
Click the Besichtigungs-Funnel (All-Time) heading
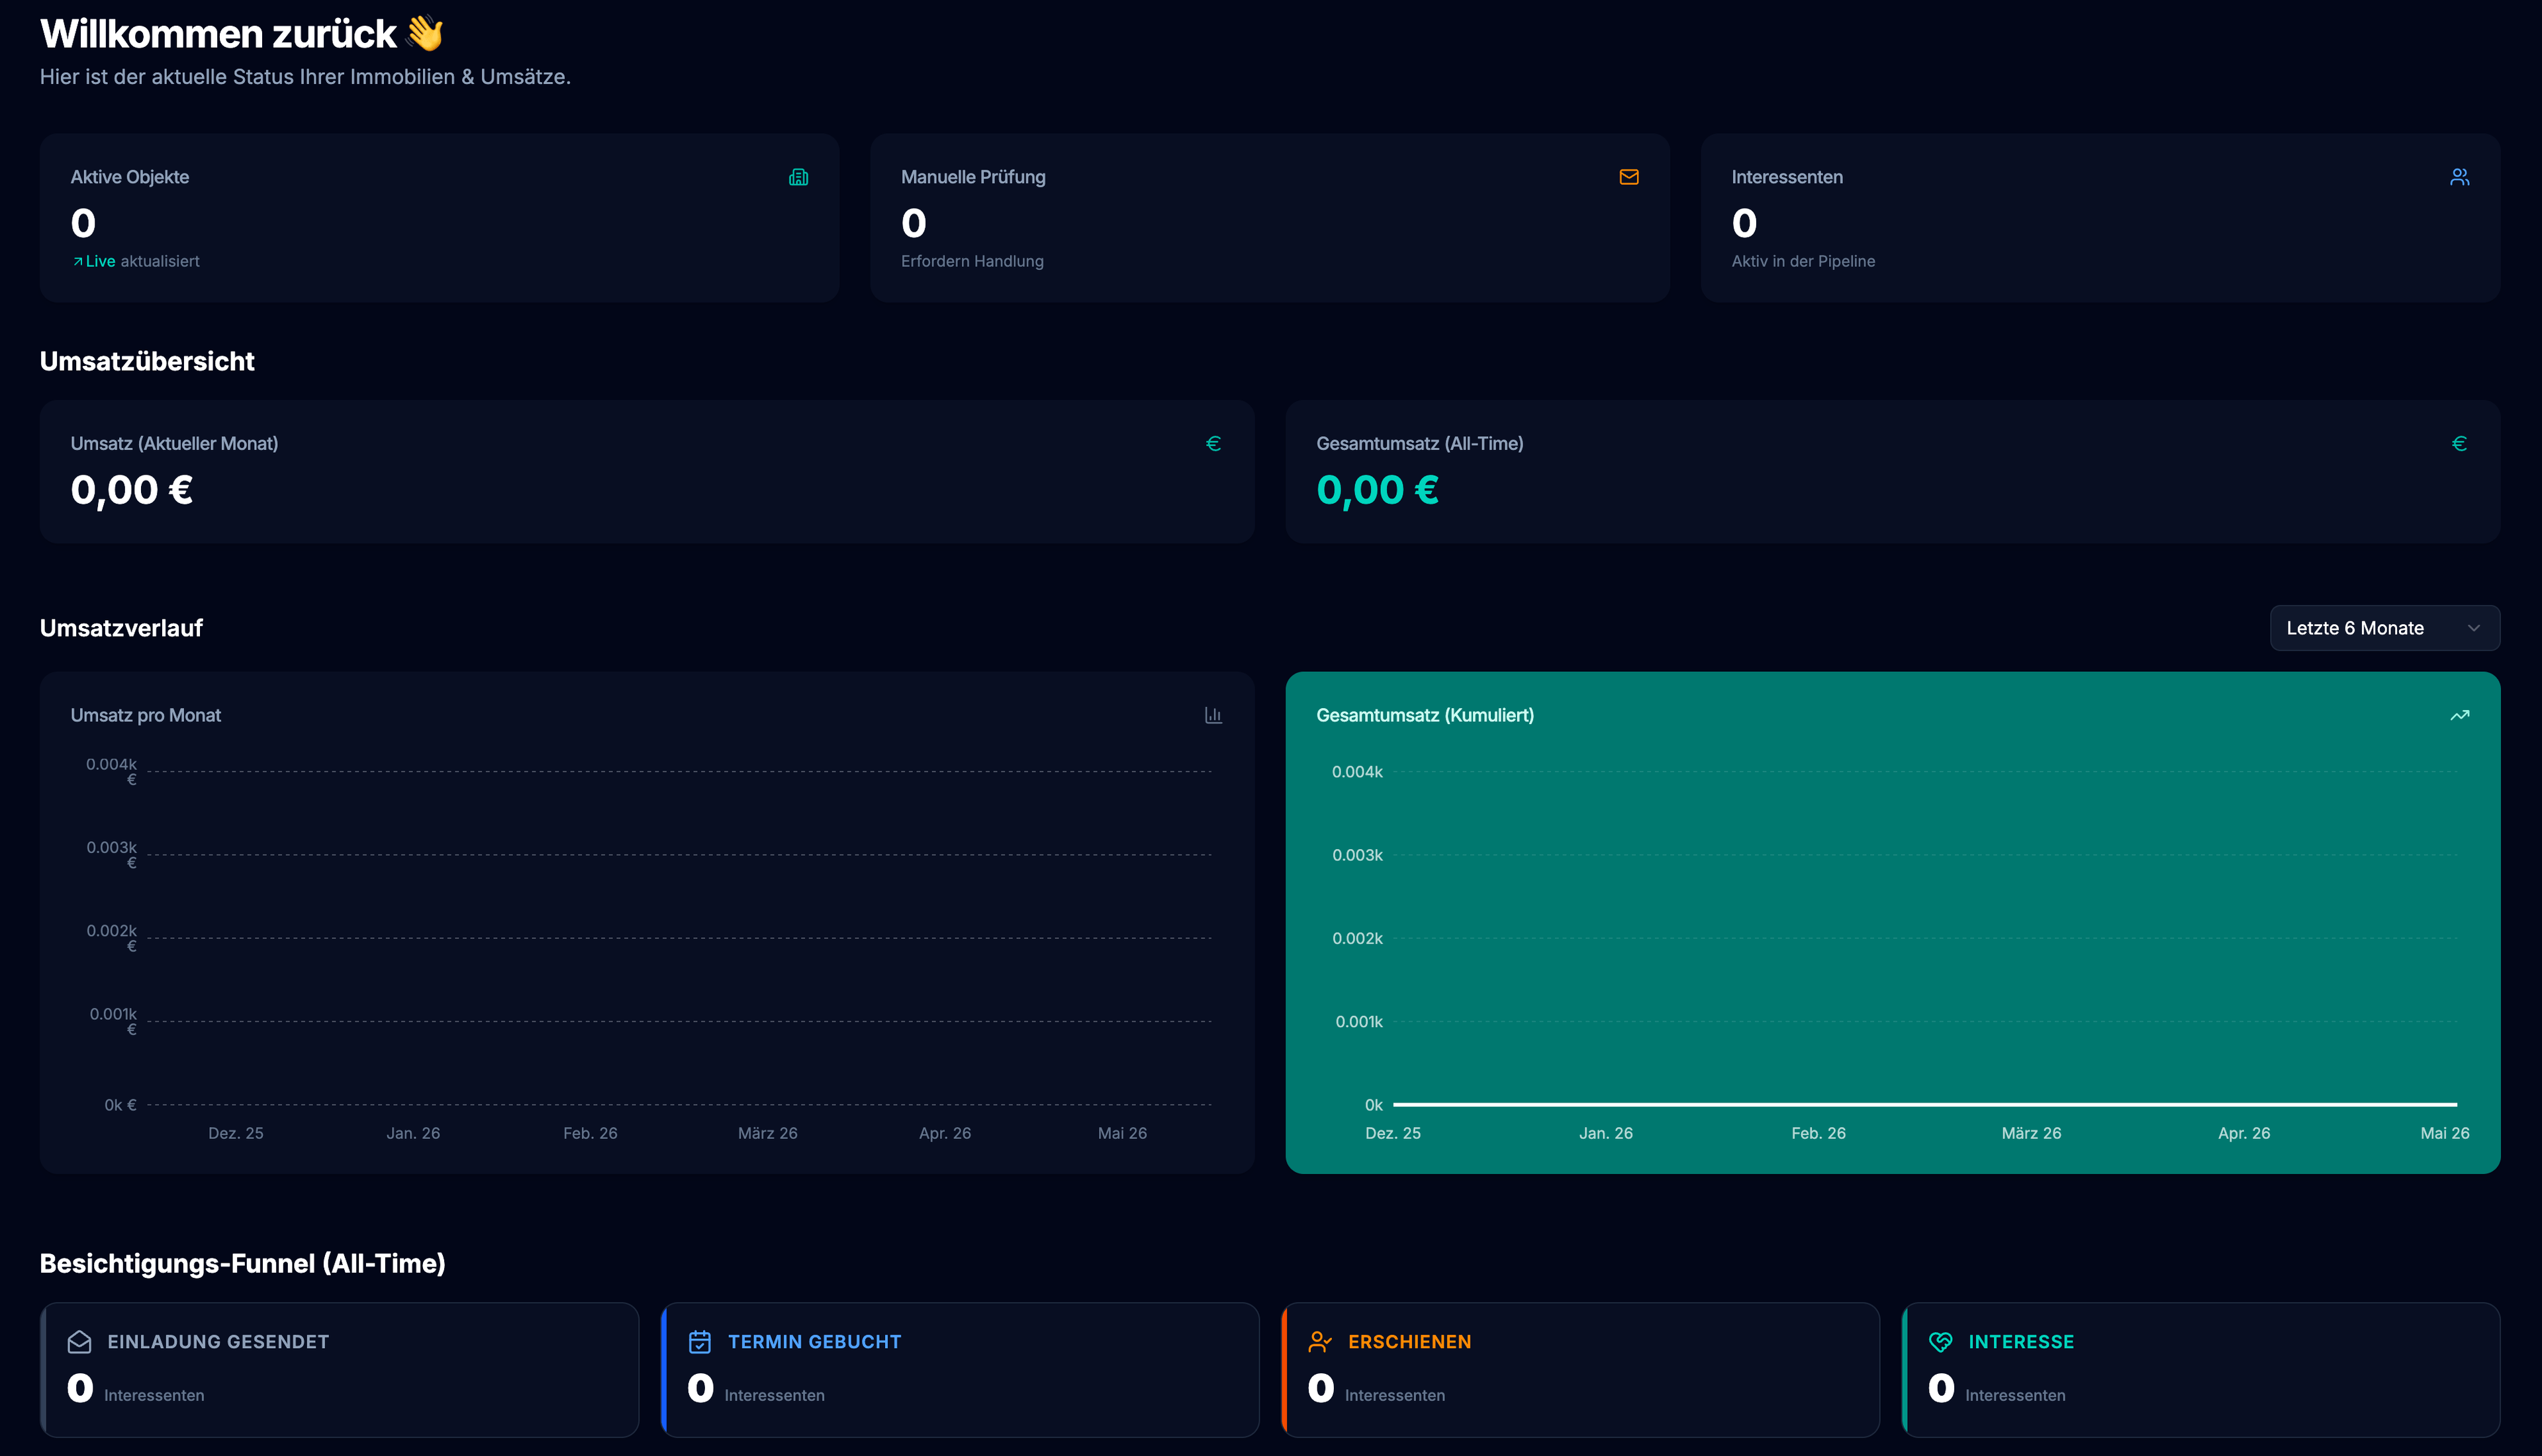coord(242,1263)
